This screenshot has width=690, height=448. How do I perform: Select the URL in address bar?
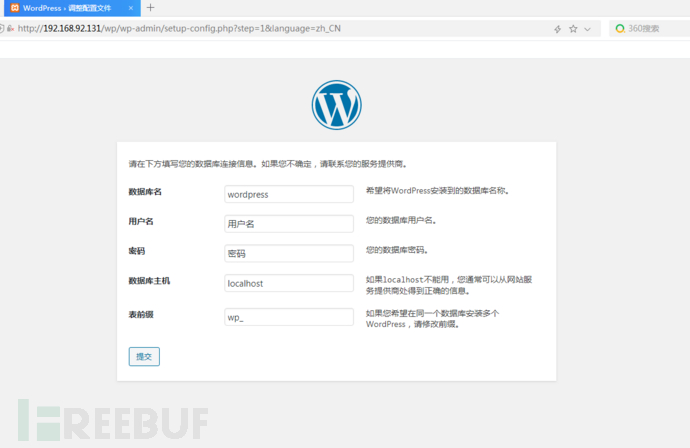point(179,29)
